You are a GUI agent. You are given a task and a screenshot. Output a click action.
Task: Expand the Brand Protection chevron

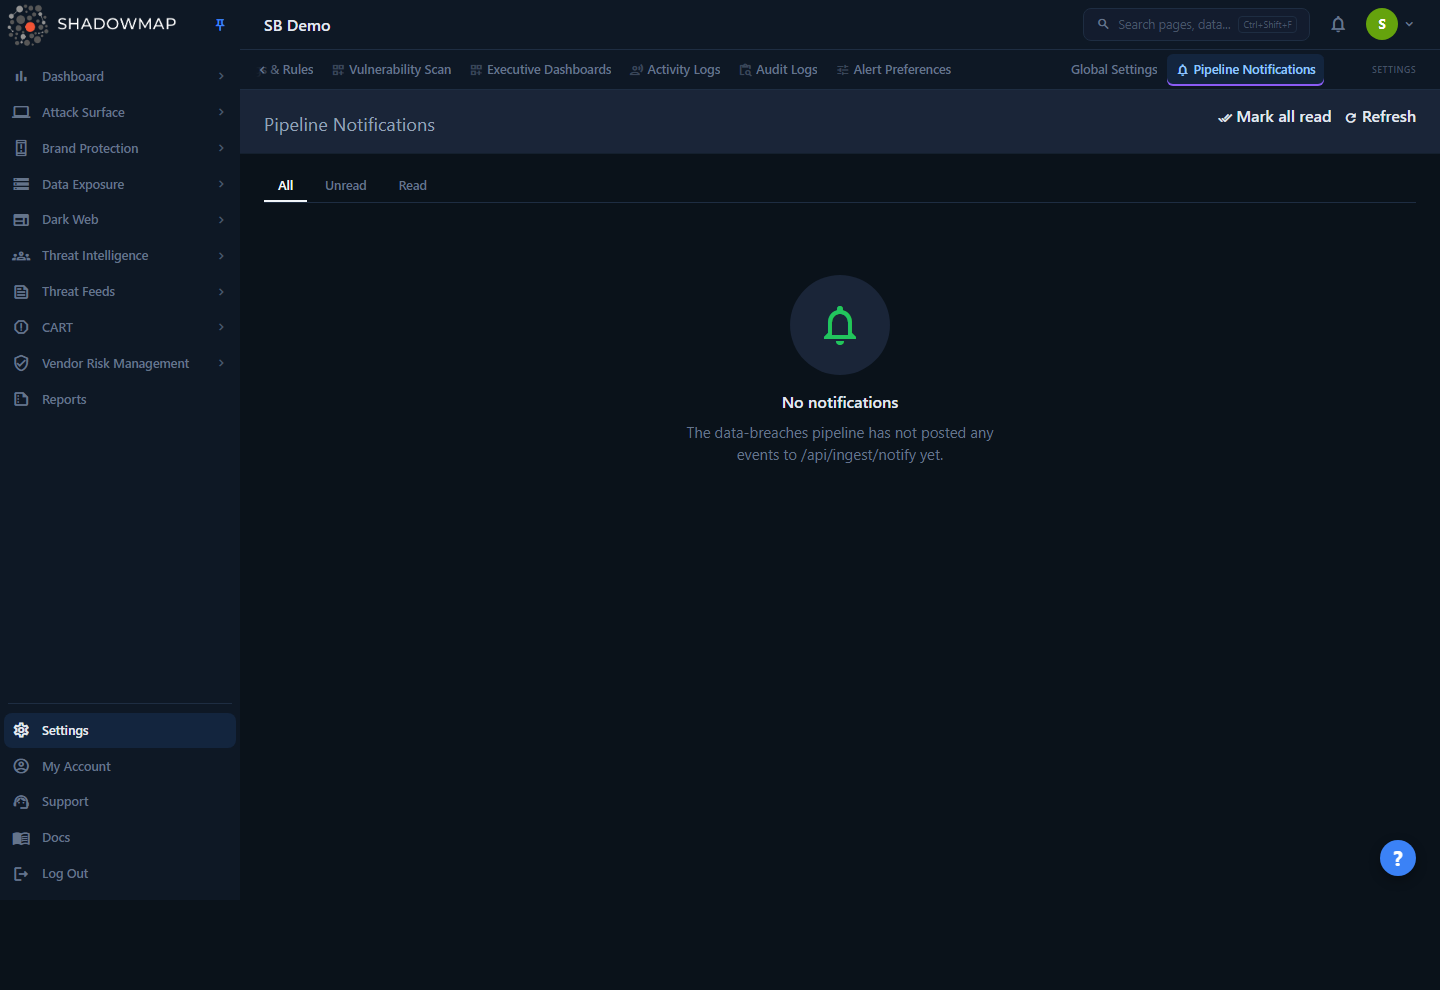[x=221, y=148]
